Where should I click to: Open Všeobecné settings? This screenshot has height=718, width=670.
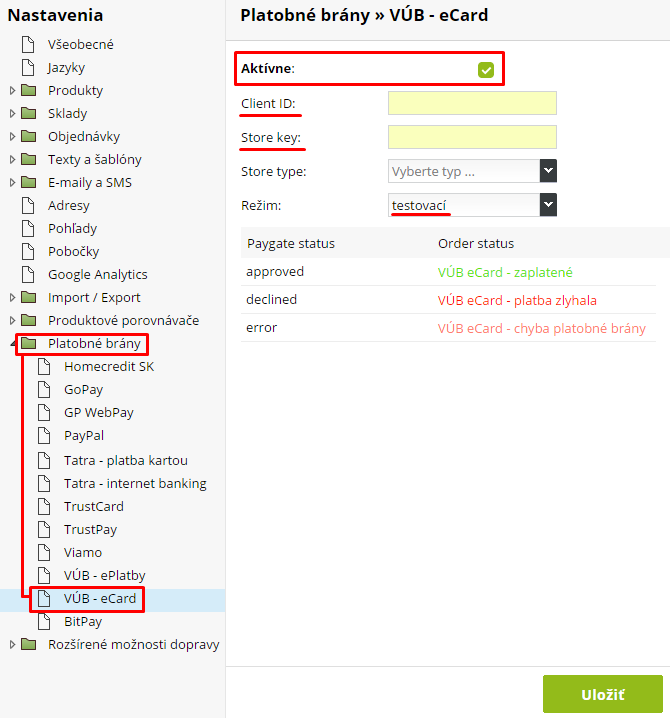(81, 44)
